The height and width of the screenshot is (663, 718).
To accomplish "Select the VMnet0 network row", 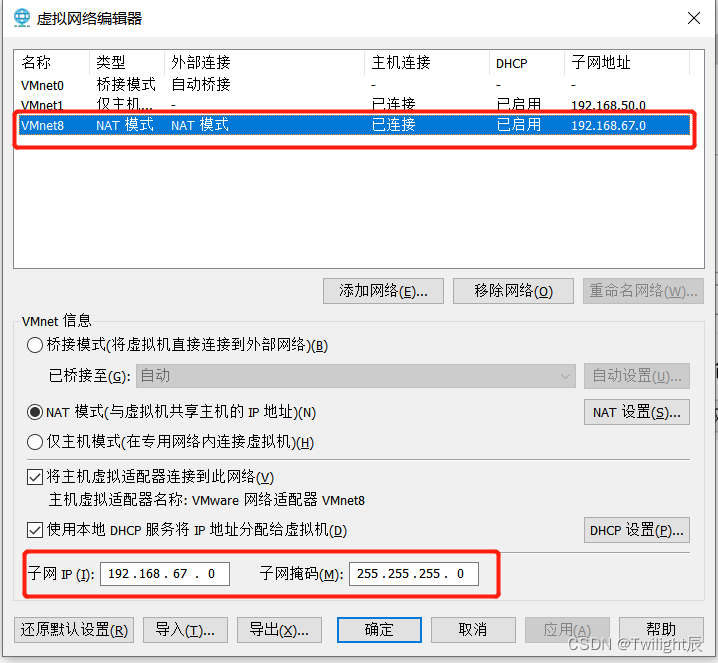I will point(355,85).
